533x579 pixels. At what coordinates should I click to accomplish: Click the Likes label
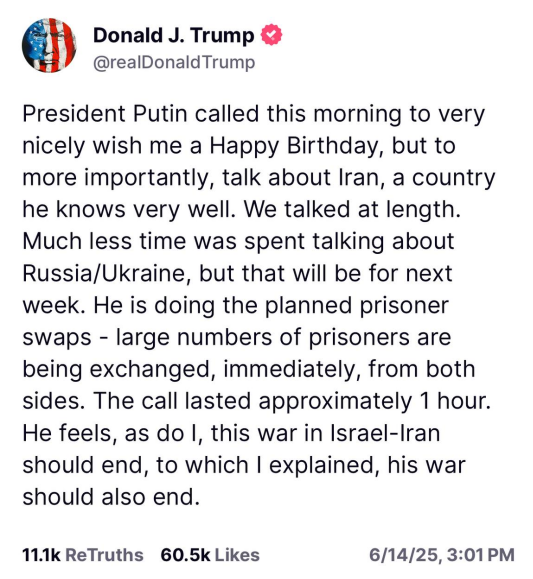[x=237, y=555]
